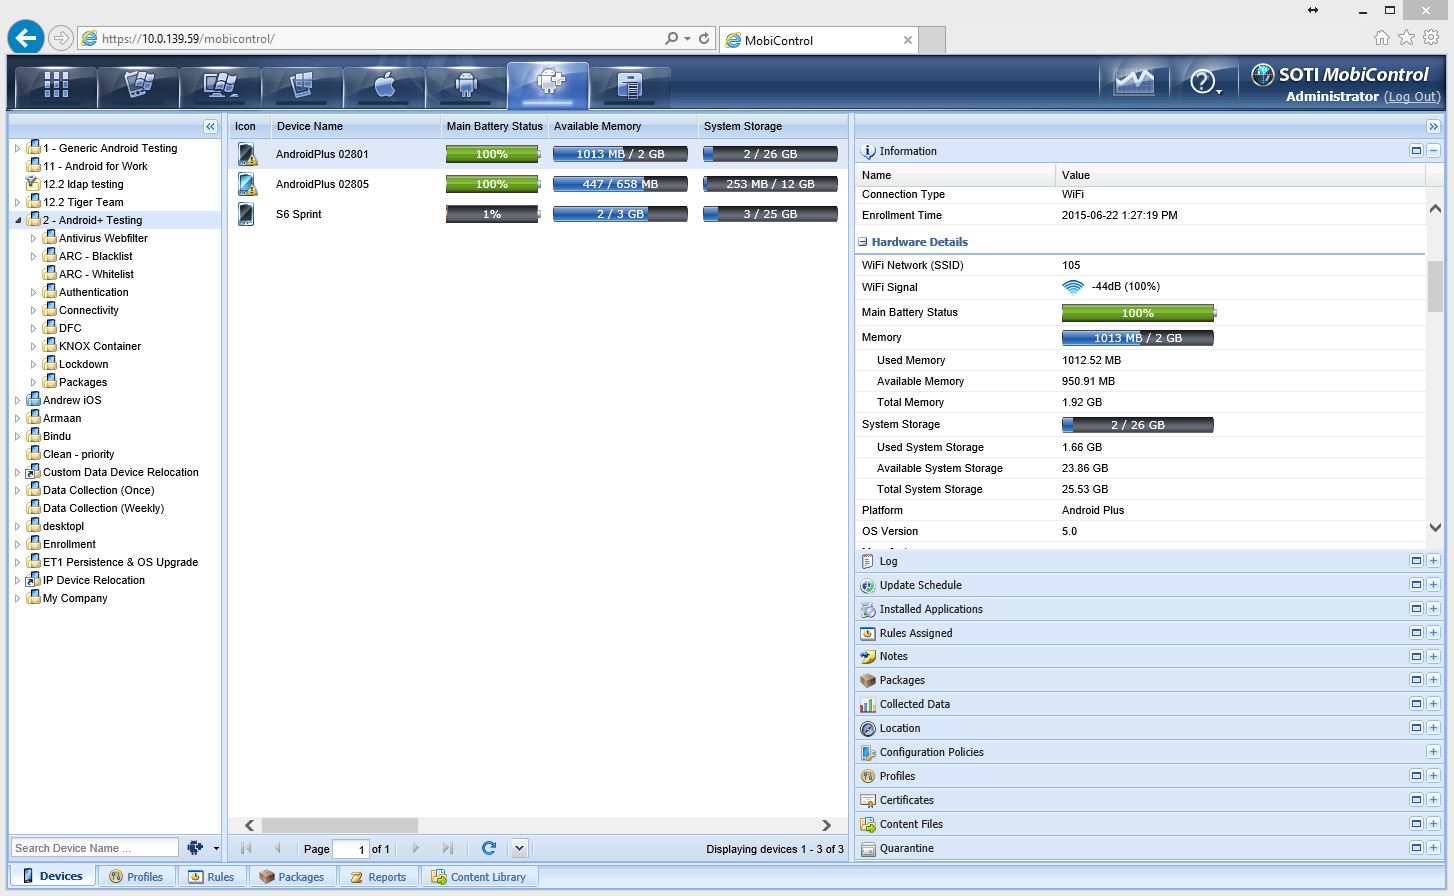Collapse the right device details panel

point(1433,126)
